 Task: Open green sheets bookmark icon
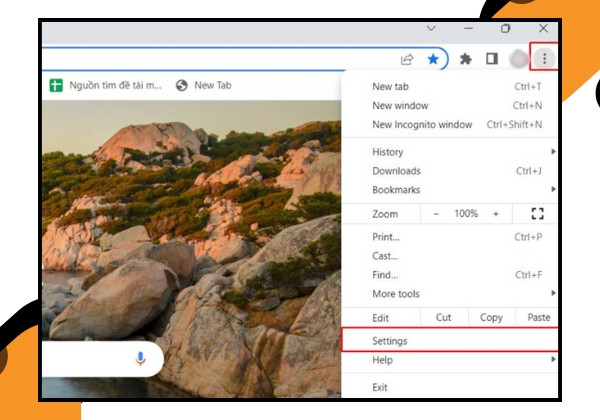pos(56,85)
